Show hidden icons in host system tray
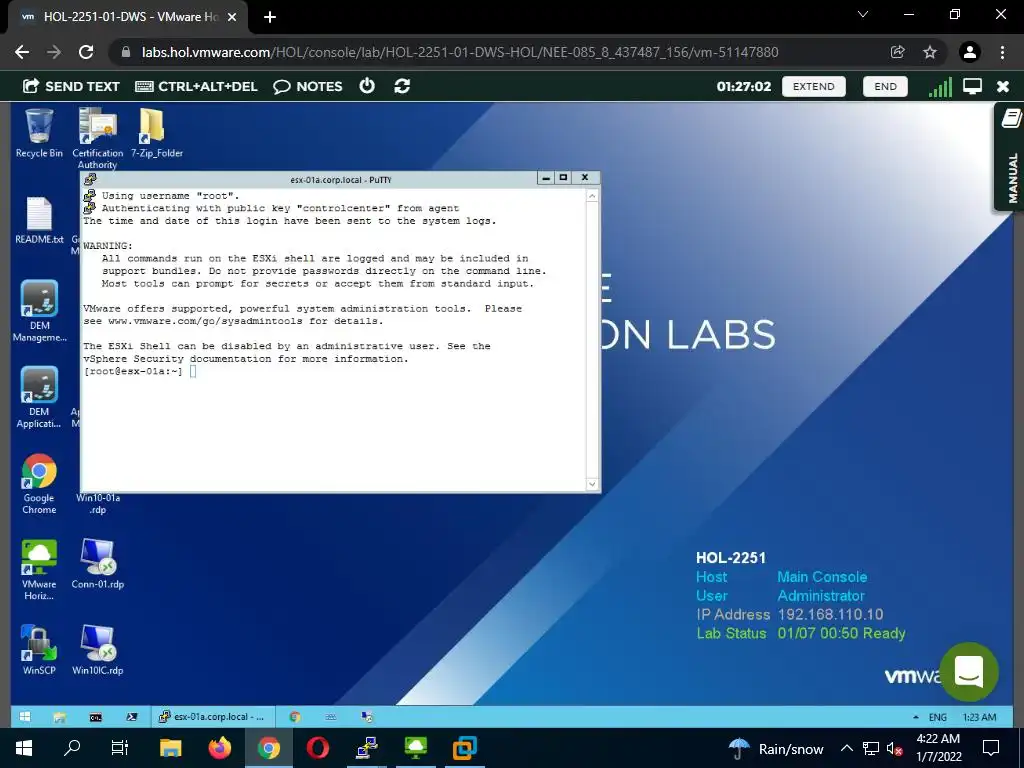The width and height of the screenshot is (1024, 768). click(x=846, y=748)
